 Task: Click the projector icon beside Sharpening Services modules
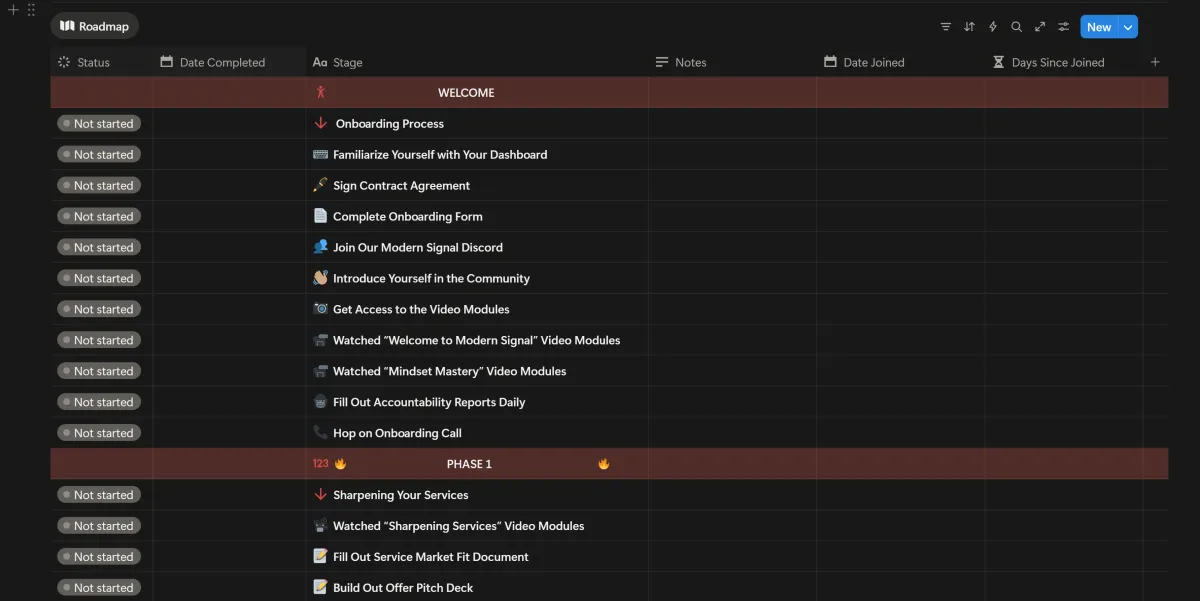point(320,526)
